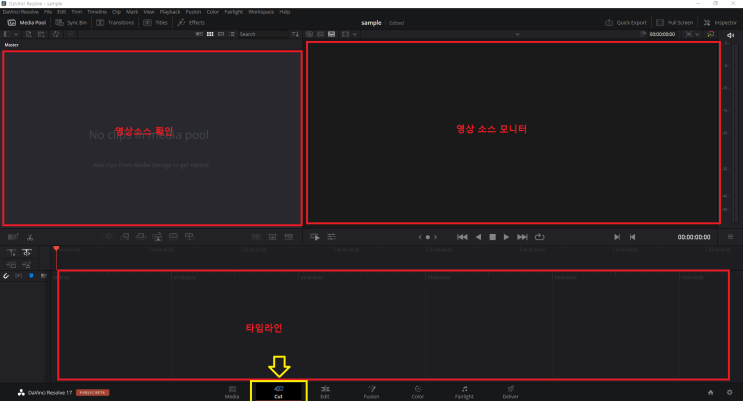743x401 pixels.
Task: Switch media pool to strip view
Action: click(221, 34)
